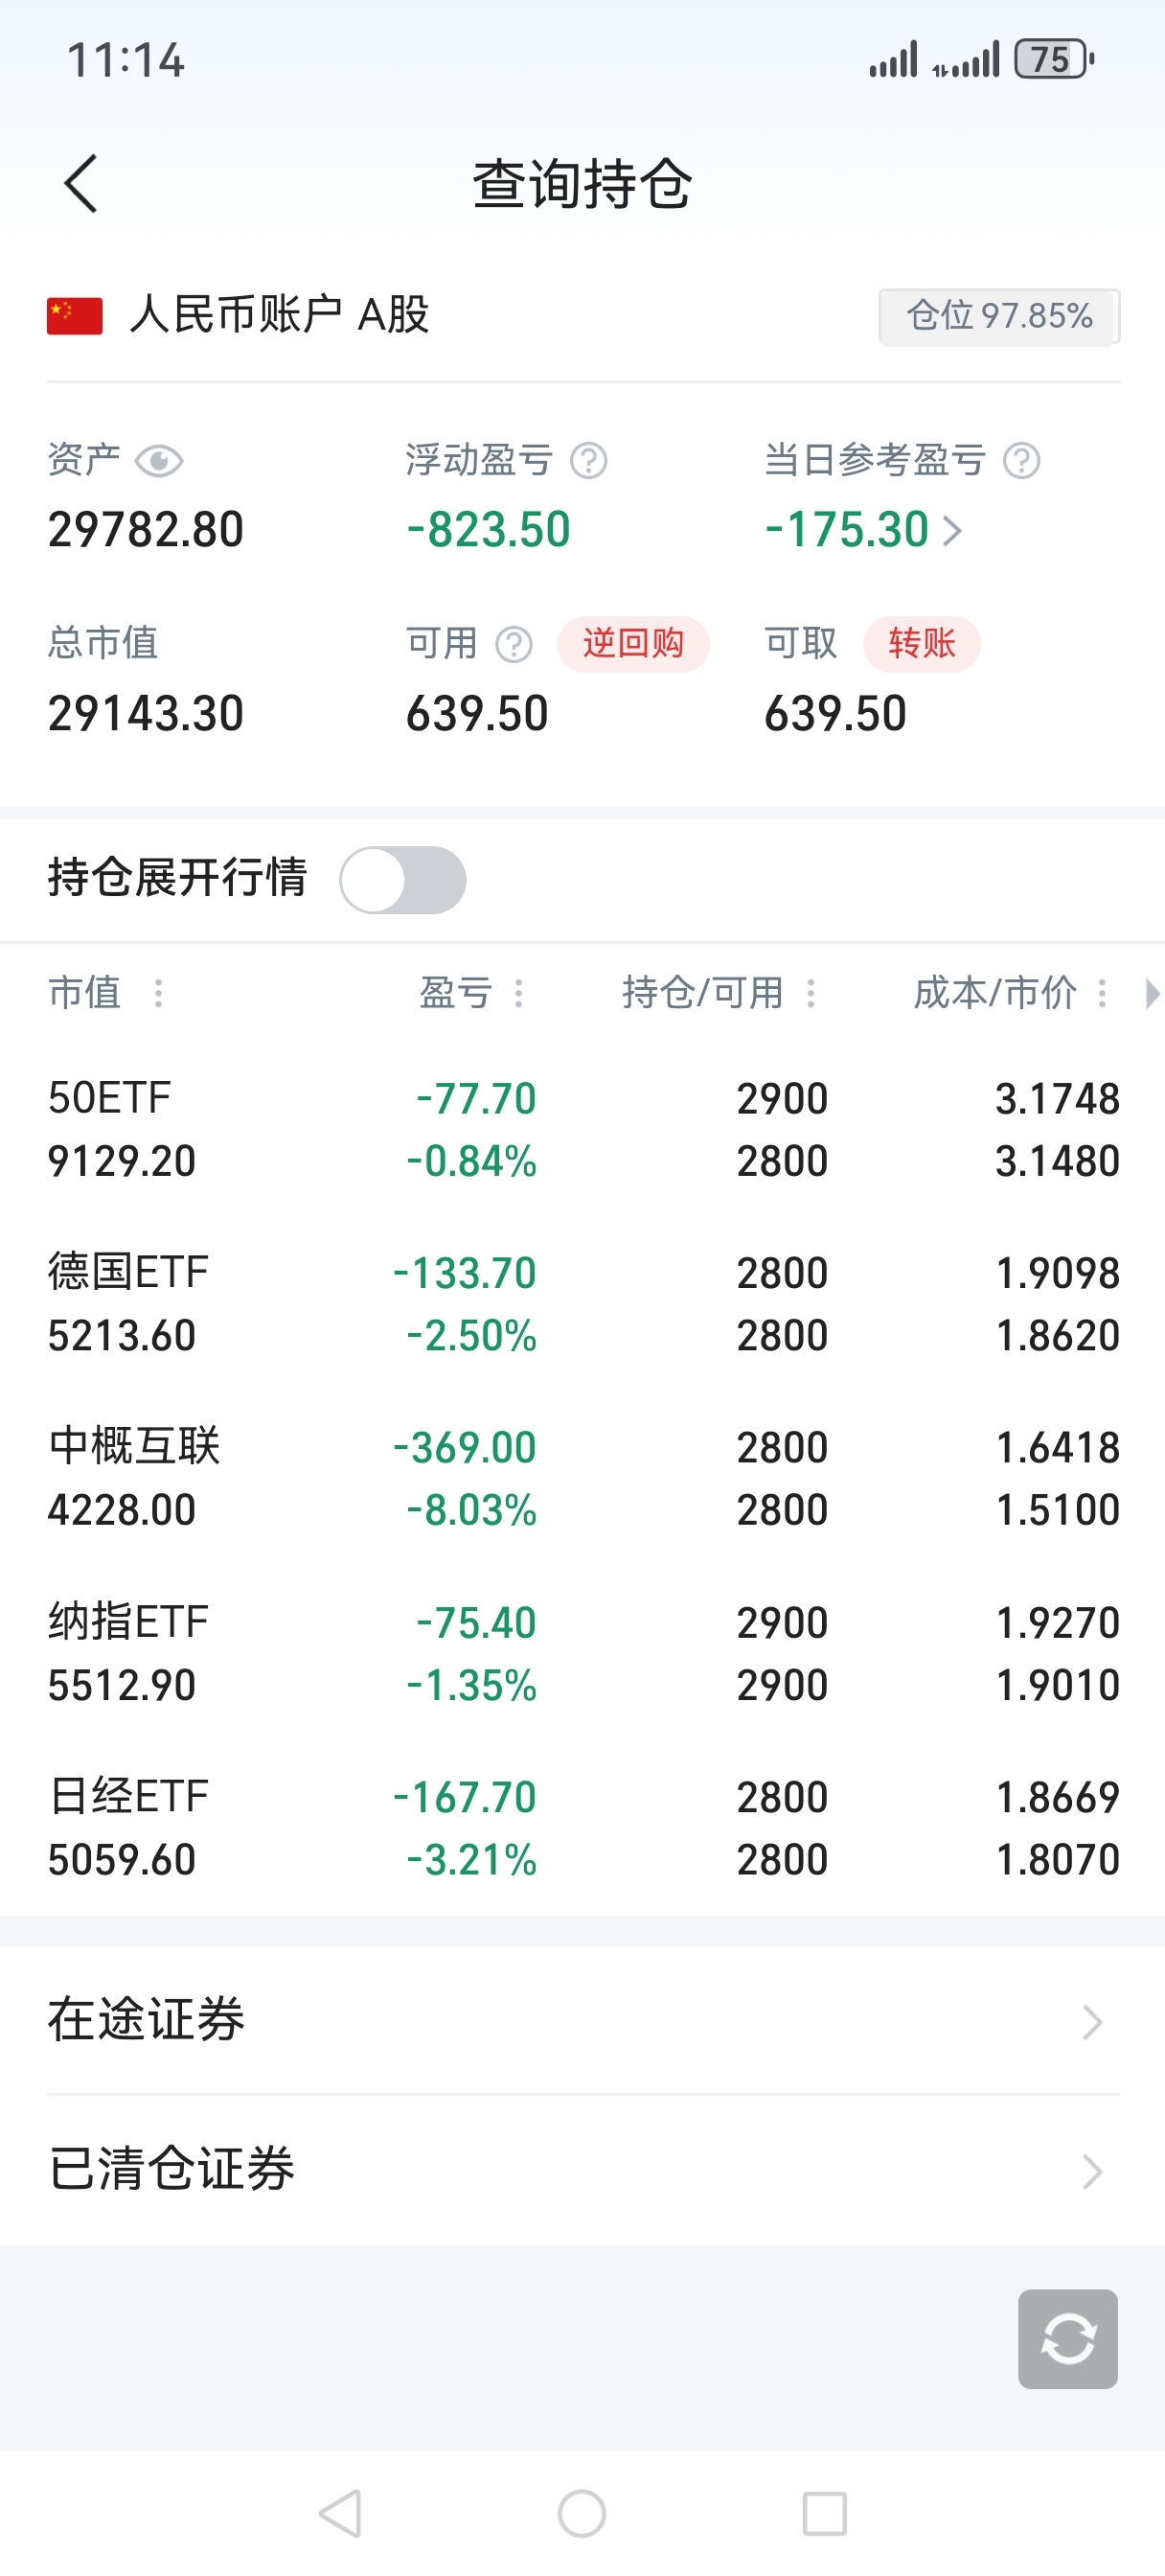Tap help icon beside 可用
Image resolution: width=1165 pixels, height=2576 pixels.
tap(514, 645)
